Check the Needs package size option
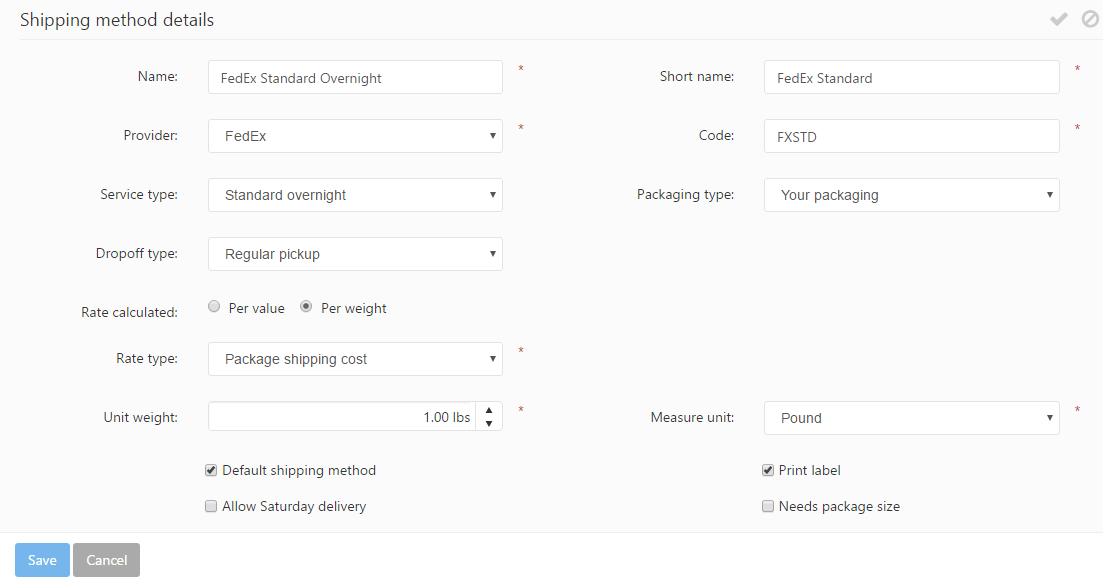This screenshot has height=586, width=1103. pos(768,506)
